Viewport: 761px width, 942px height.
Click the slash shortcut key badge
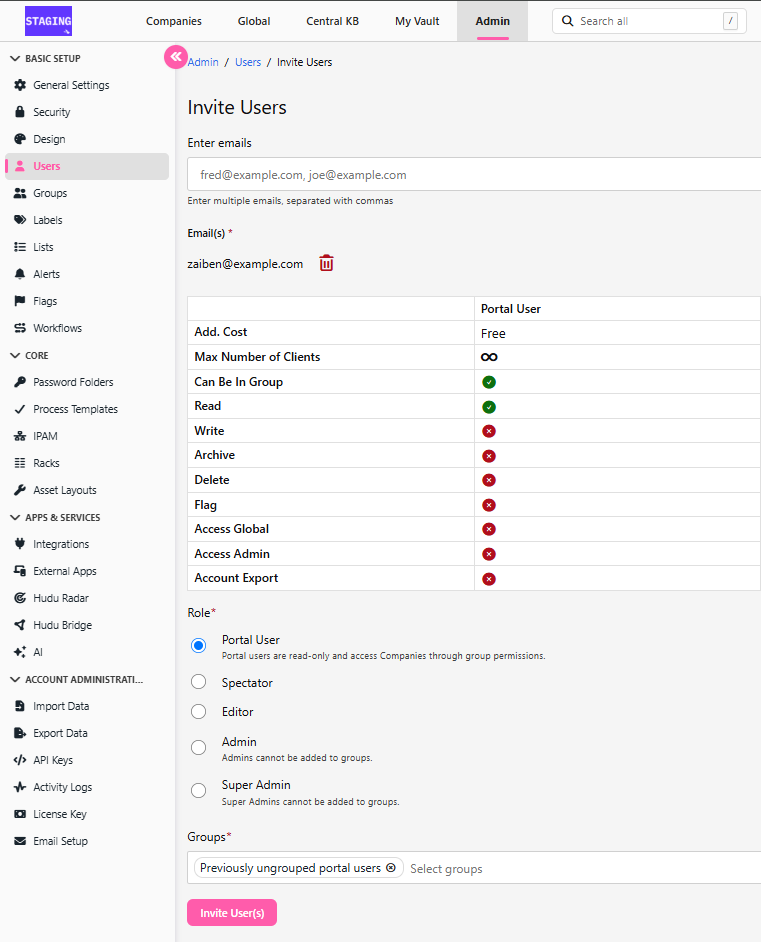pyautogui.click(x=730, y=21)
